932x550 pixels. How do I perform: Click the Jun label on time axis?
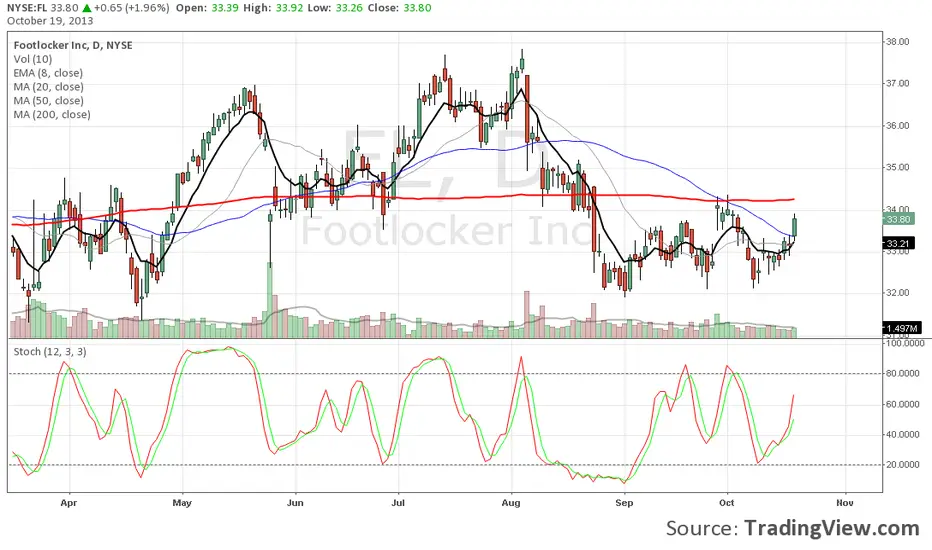pyautogui.click(x=295, y=503)
